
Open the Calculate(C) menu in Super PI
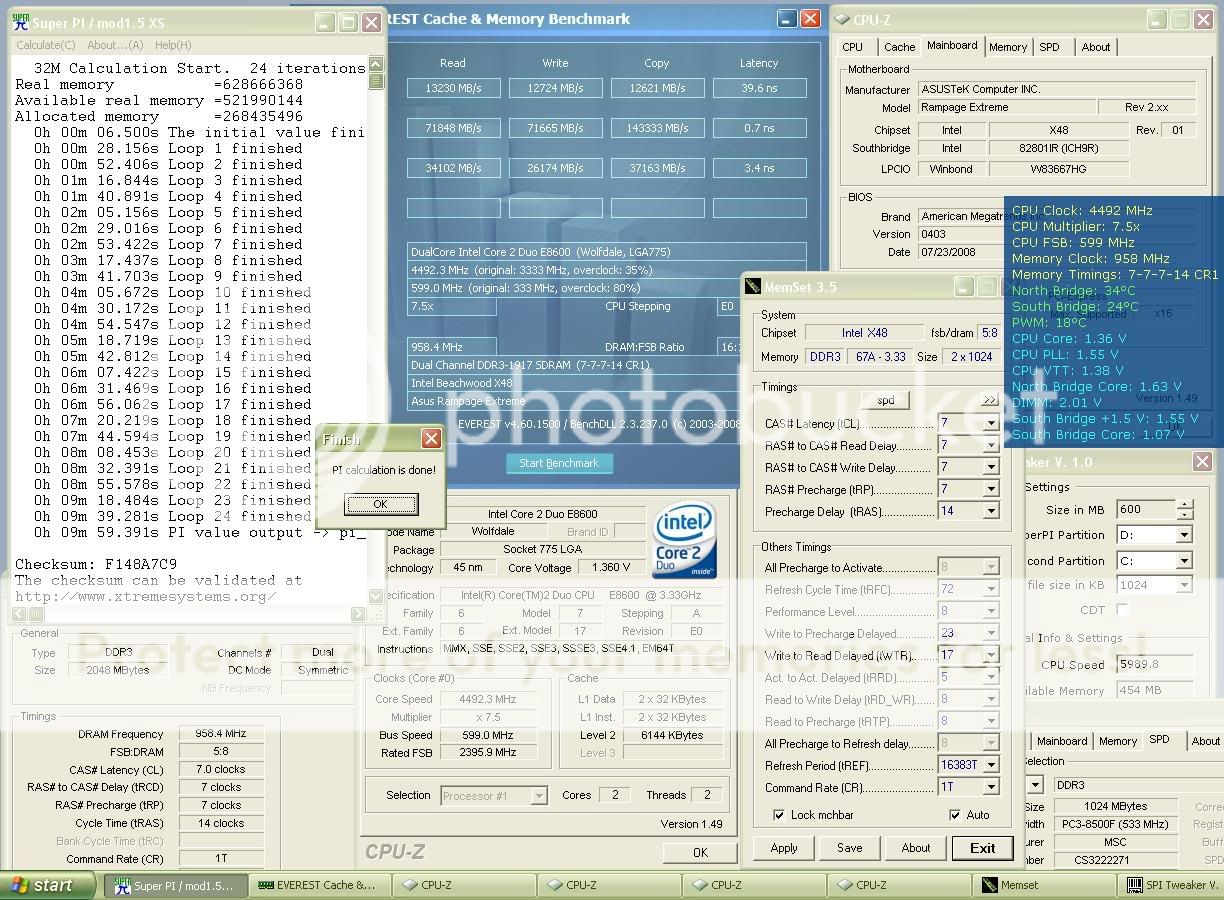click(x=45, y=45)
